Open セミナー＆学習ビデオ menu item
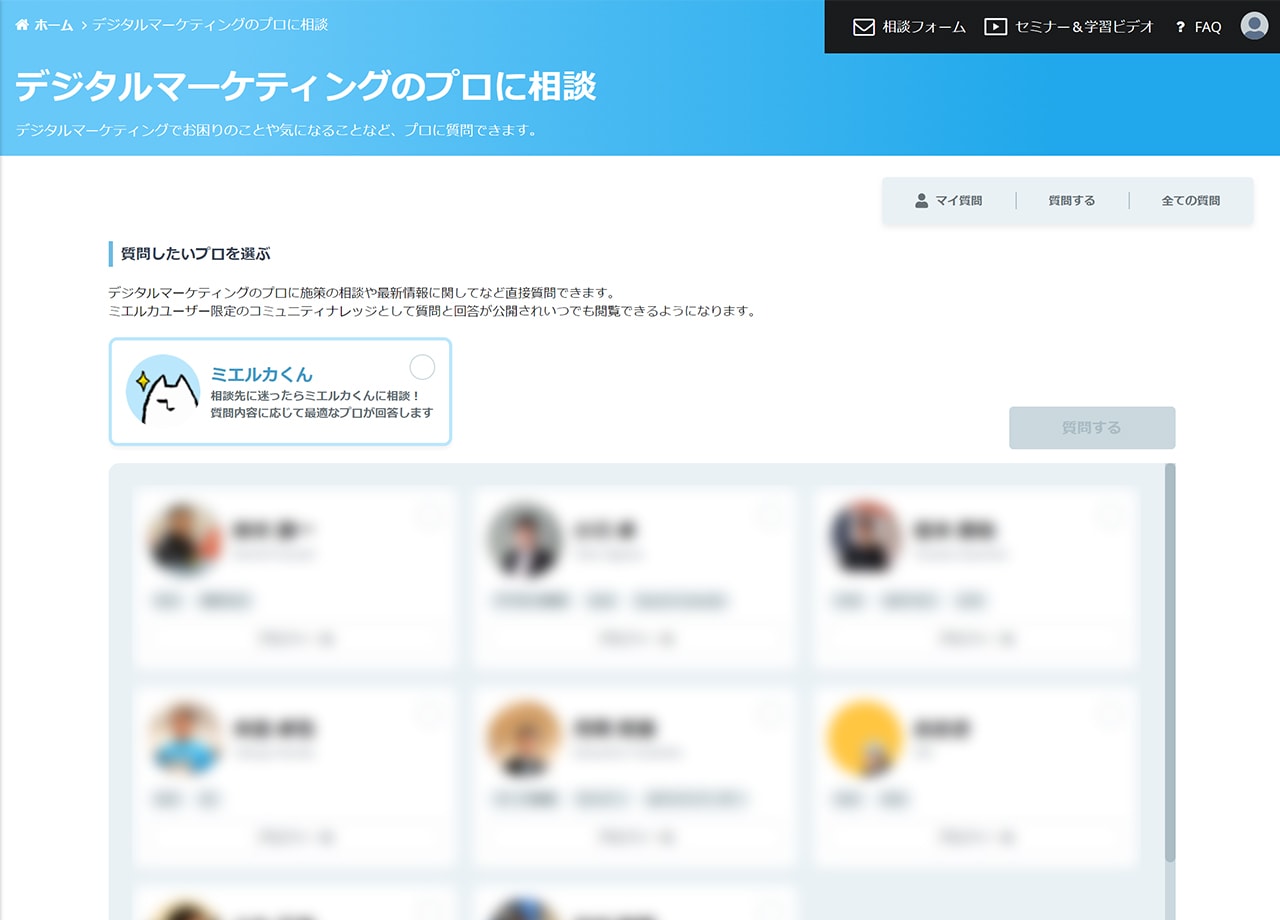 pyautogui.click(x=1084, y=27)
